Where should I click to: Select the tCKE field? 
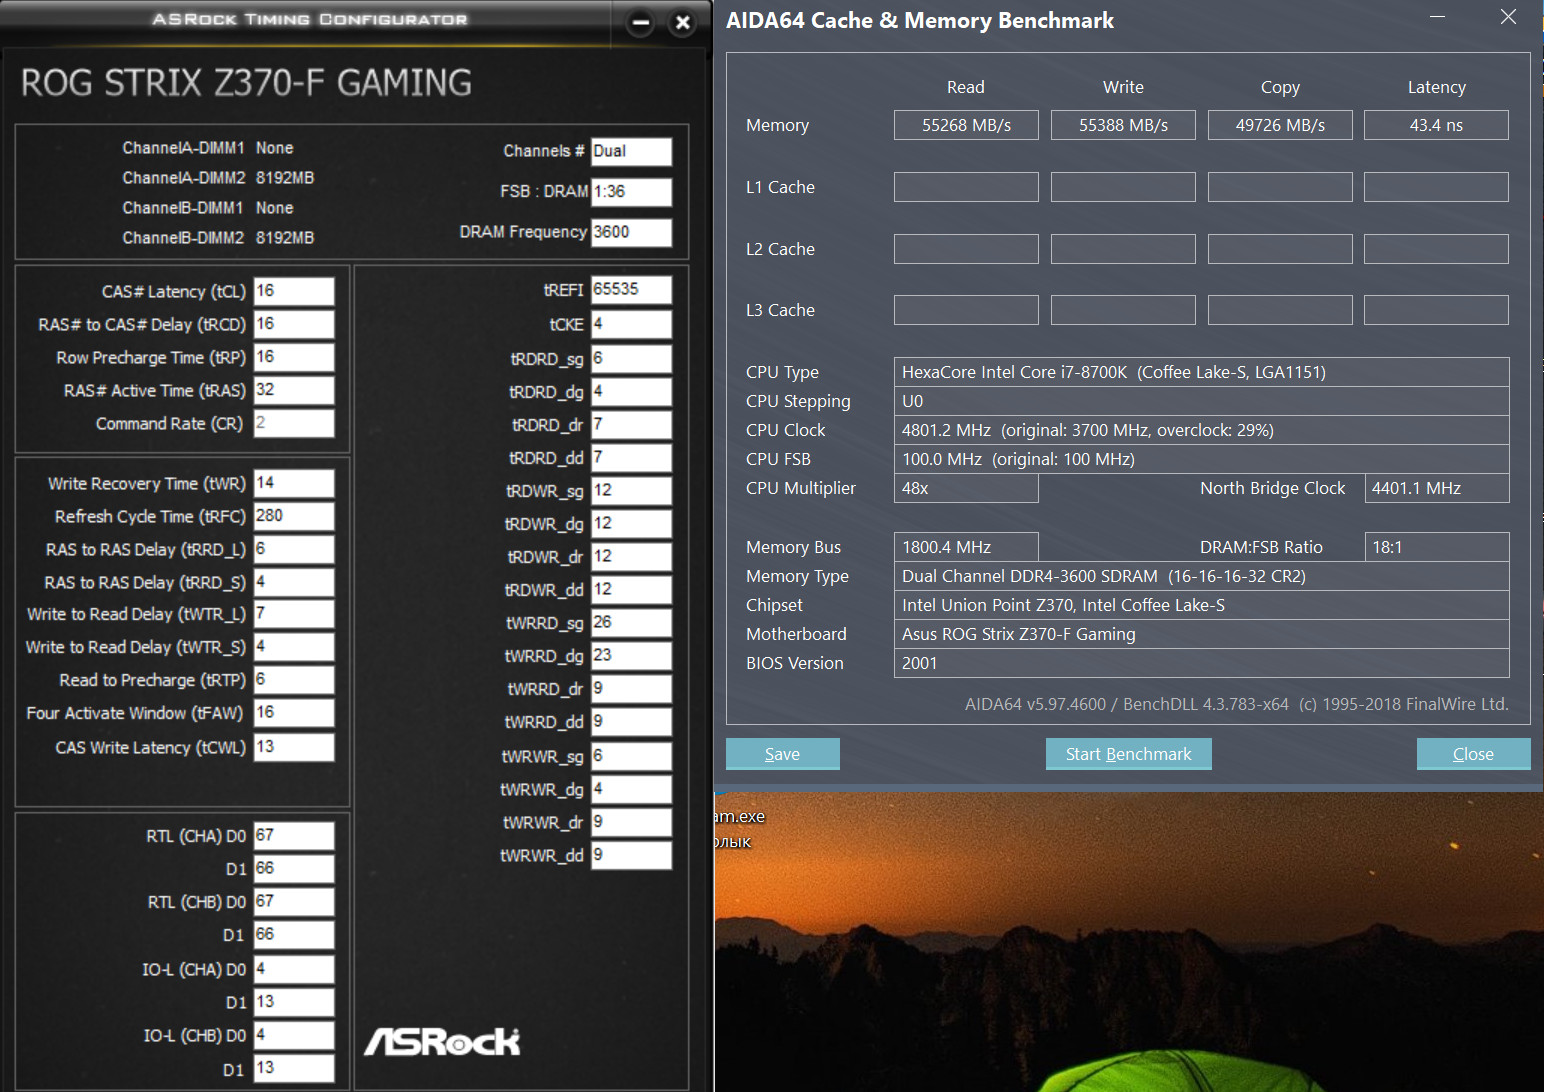(x=631, y=324)
